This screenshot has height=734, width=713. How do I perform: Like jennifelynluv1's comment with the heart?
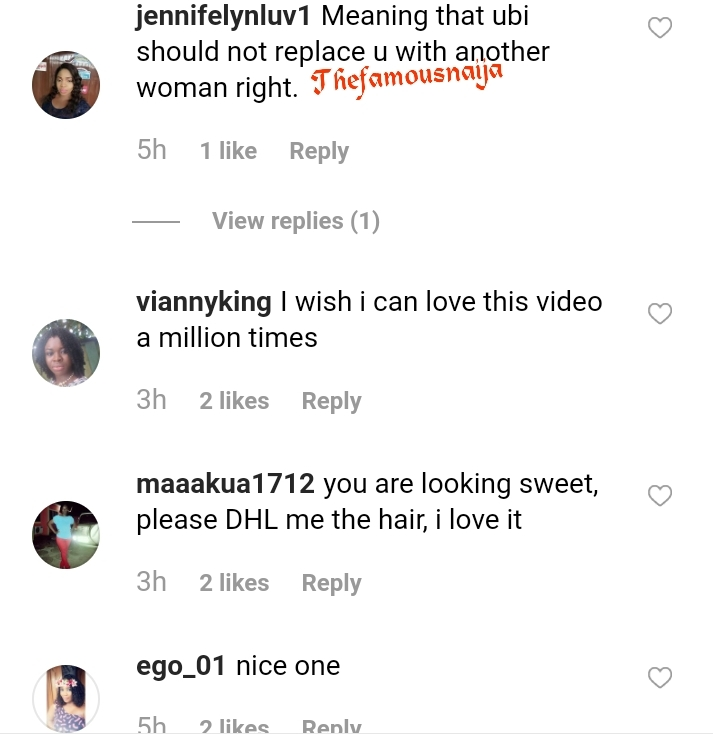(x=660, y=28)
